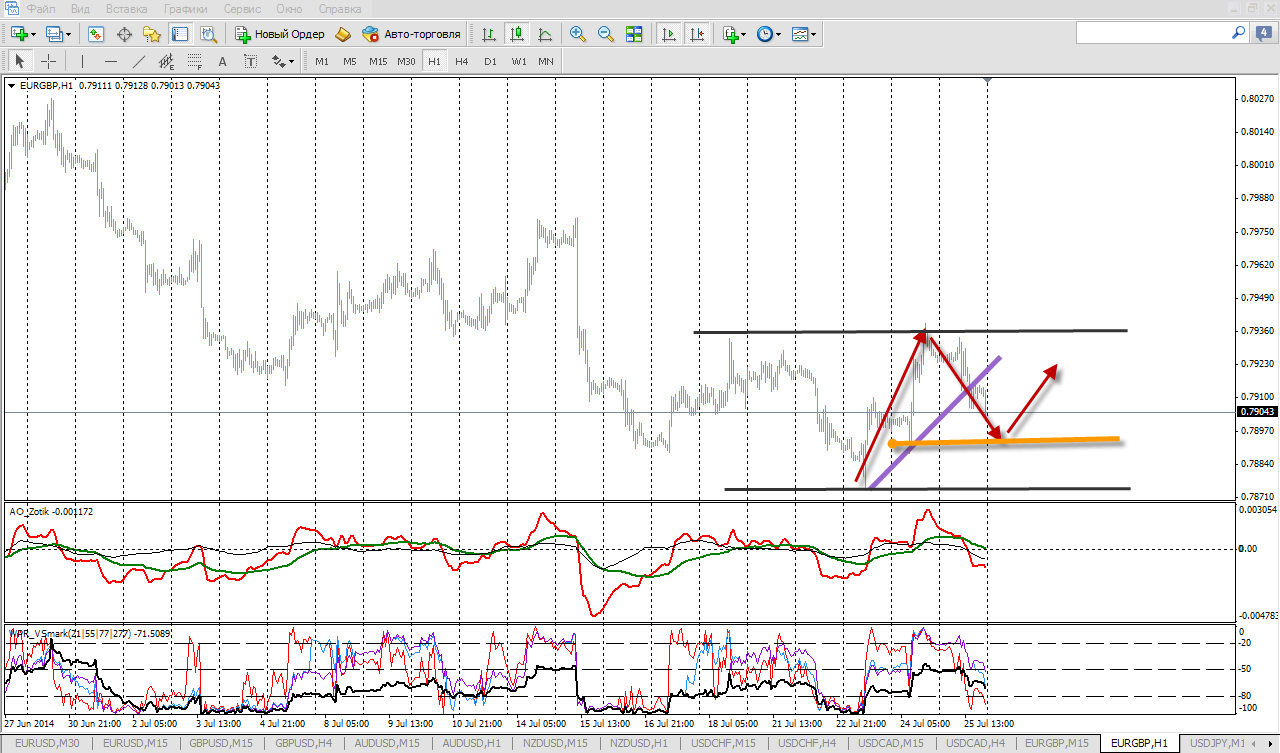The height and width of the screenshot is (753, 1280).
Task: Zoom in on the chart
Action: tap(578, 34)
